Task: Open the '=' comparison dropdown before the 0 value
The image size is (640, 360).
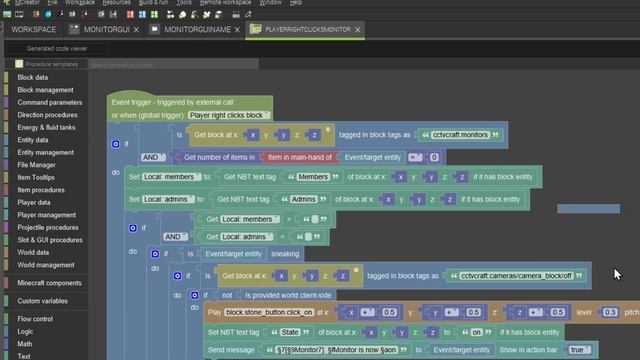Action: [415, 157]
